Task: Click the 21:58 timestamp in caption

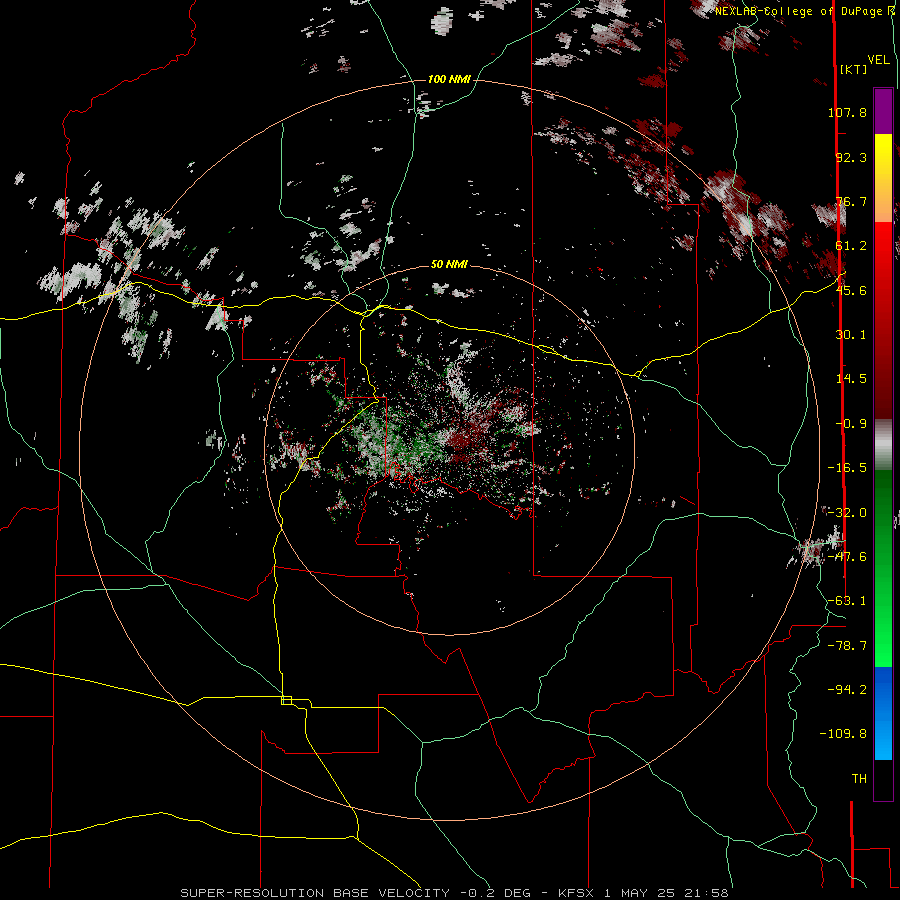Action: [707, 893]
